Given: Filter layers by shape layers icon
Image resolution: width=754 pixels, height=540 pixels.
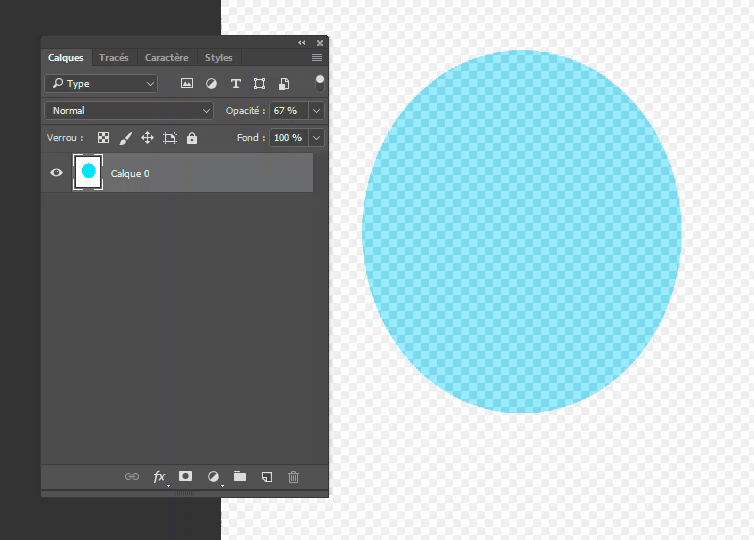Looking at the screenshot, I should pyautogui.click(x=259, y=84).
